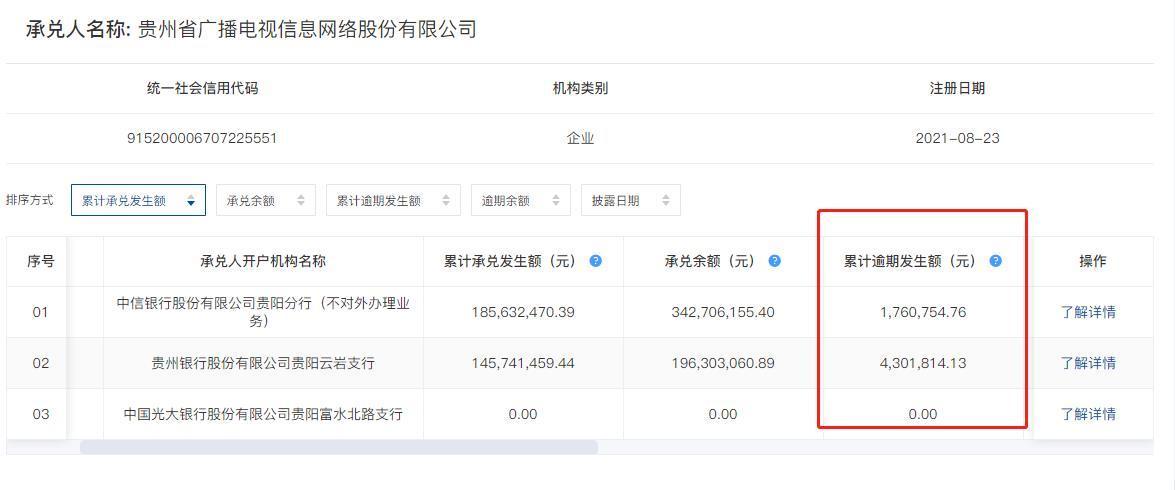This screenshot has height=490, width=1175.
Task: Click 统一社会信用代码 header label
Action: click(202, 88)
